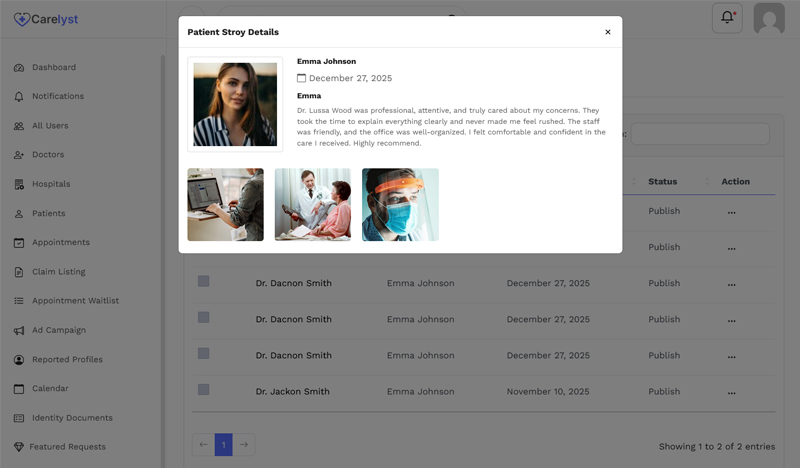Image resolution: width=800 pixels, height=468 pixels.
Task: Go to All Users page
Action: (50, 126)
